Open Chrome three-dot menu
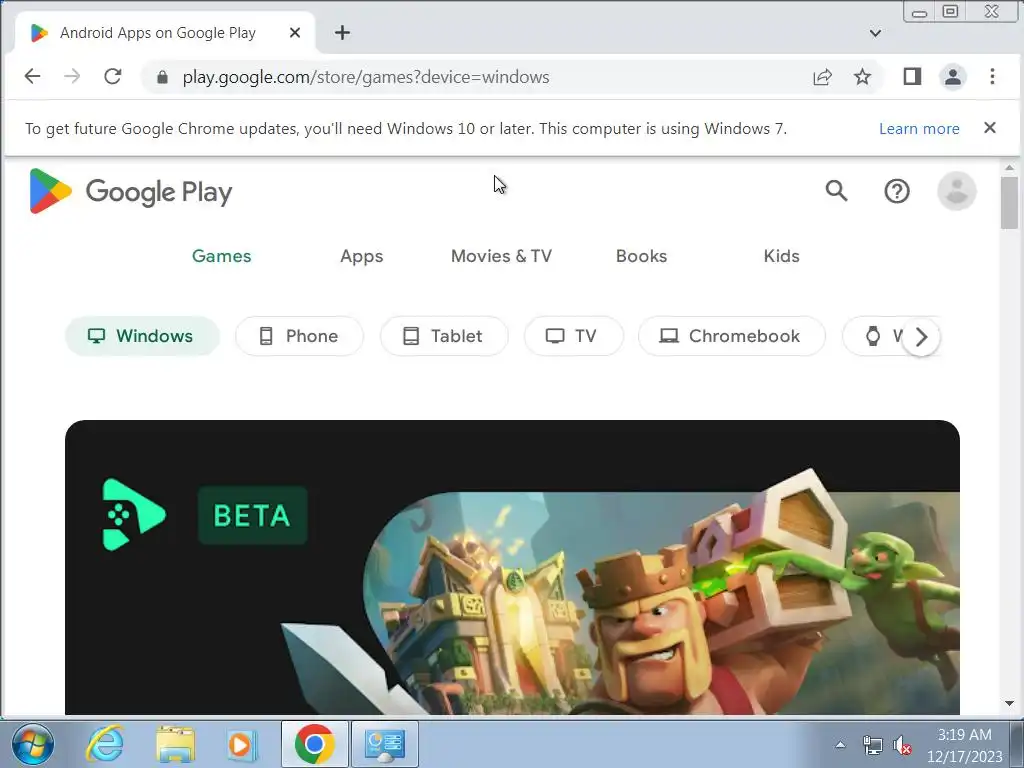Viewport: 1024px width, 768px height. point(992,76)
